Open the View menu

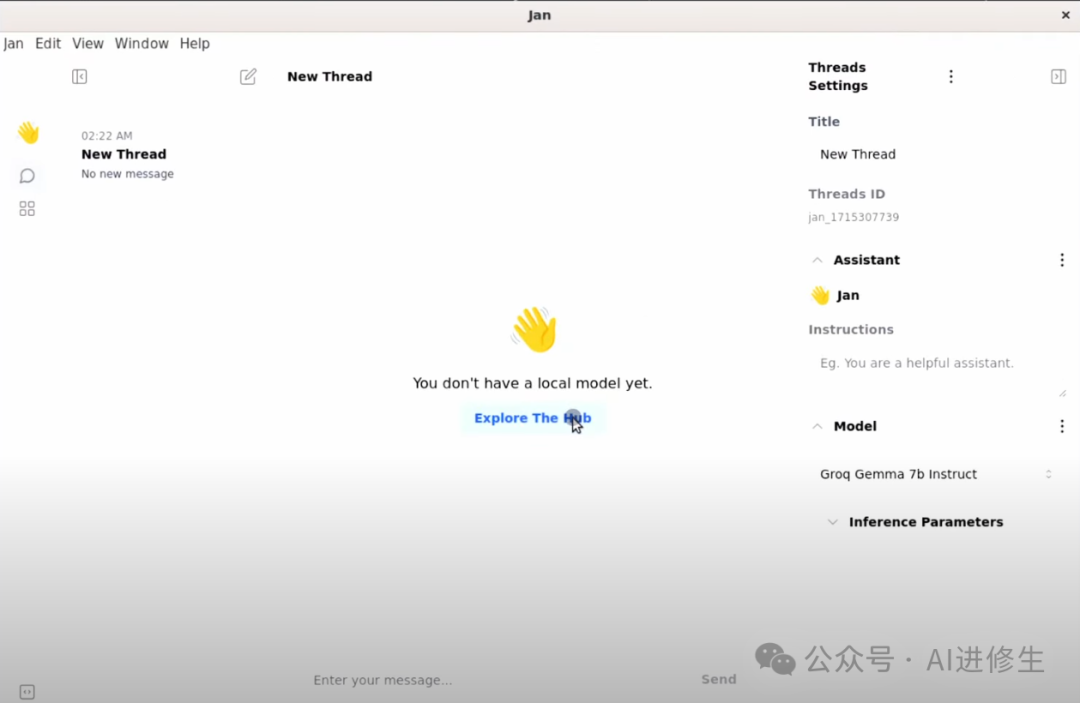(x=87, y=43)
